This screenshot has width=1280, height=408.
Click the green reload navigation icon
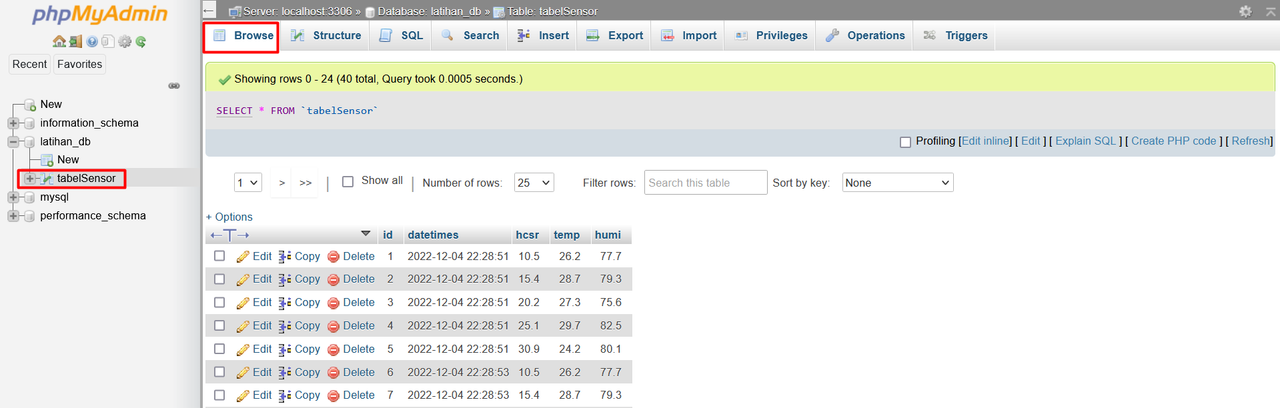pyautogui.click(x=141, y=42)
